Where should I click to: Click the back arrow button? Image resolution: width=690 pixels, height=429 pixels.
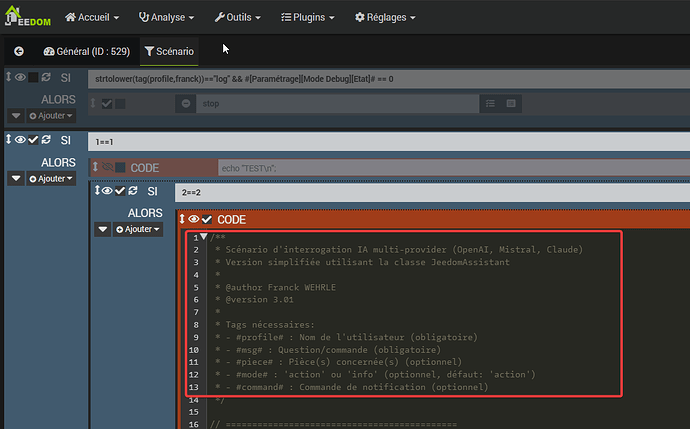coord(18,51)
